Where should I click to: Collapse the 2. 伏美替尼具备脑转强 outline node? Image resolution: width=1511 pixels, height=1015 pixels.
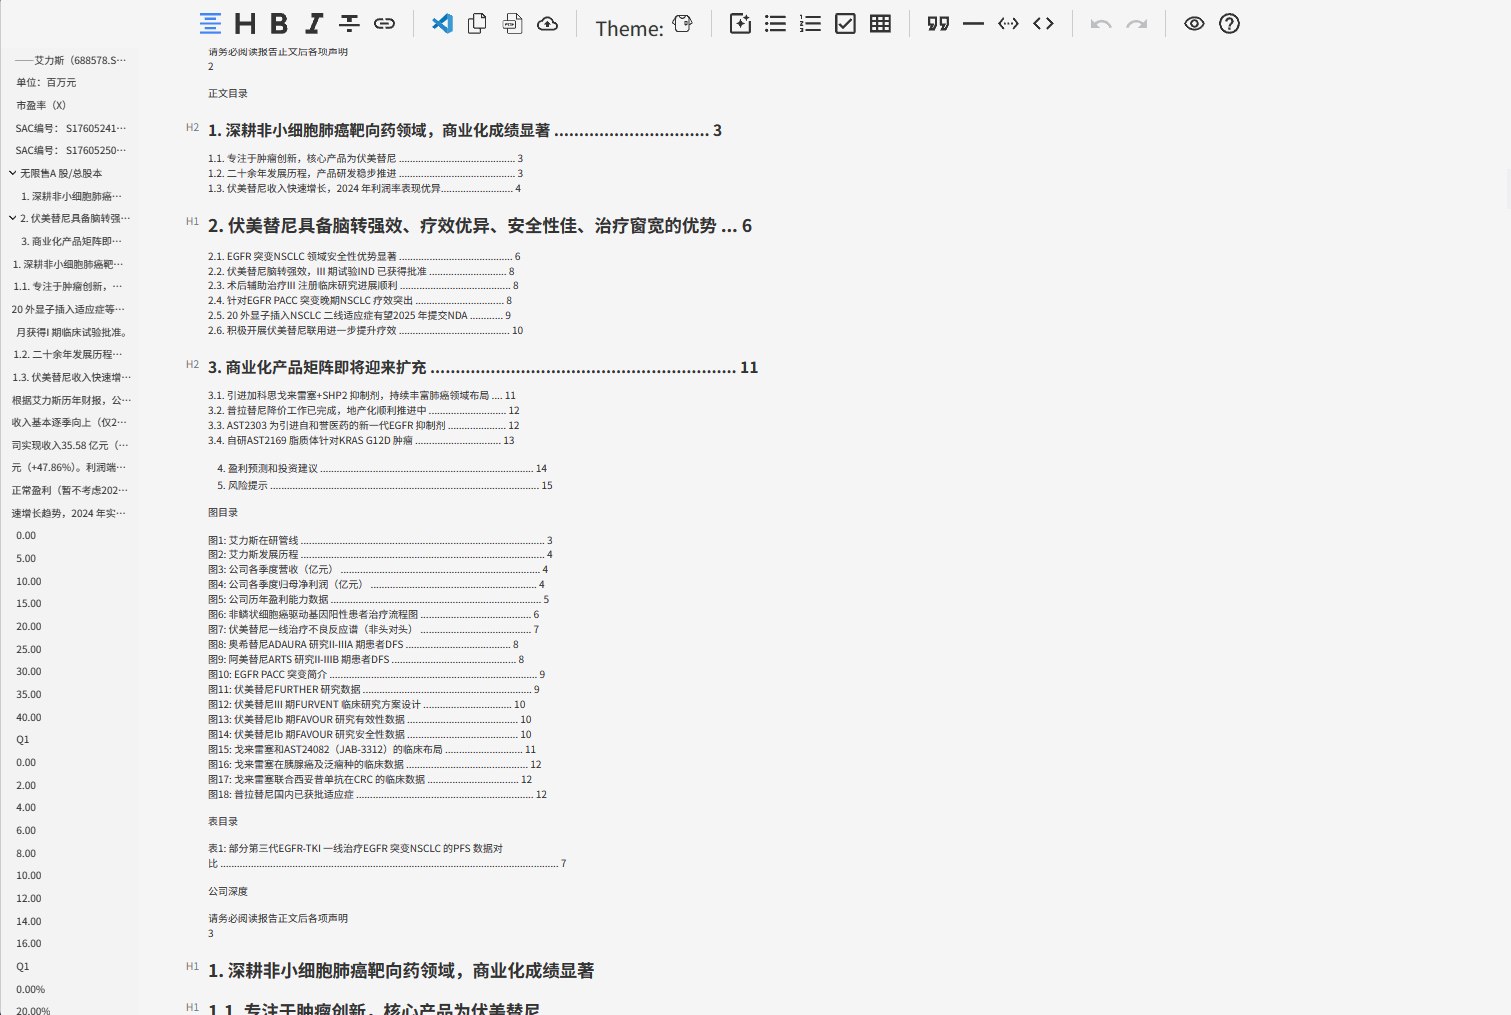(x=12, y=218)
